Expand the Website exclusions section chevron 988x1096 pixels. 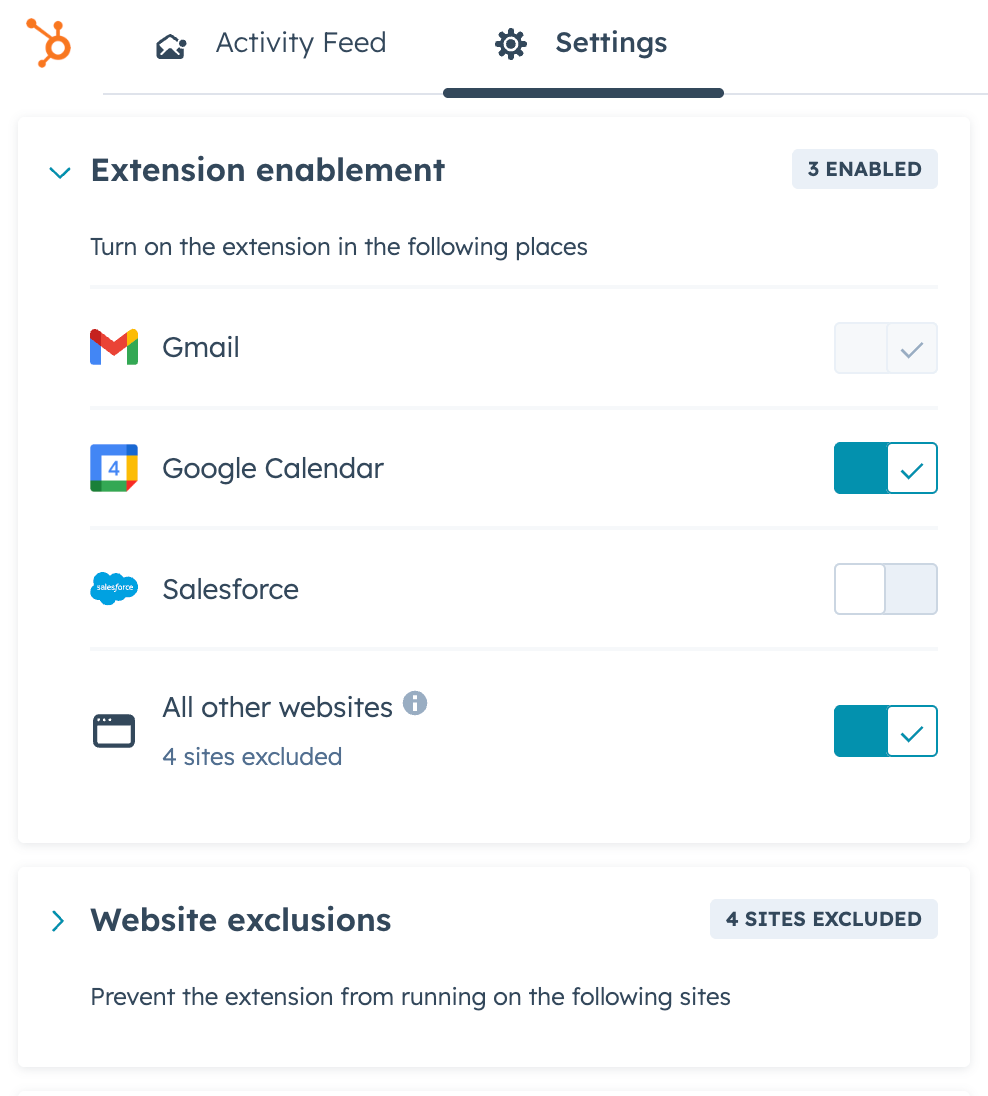58,921
